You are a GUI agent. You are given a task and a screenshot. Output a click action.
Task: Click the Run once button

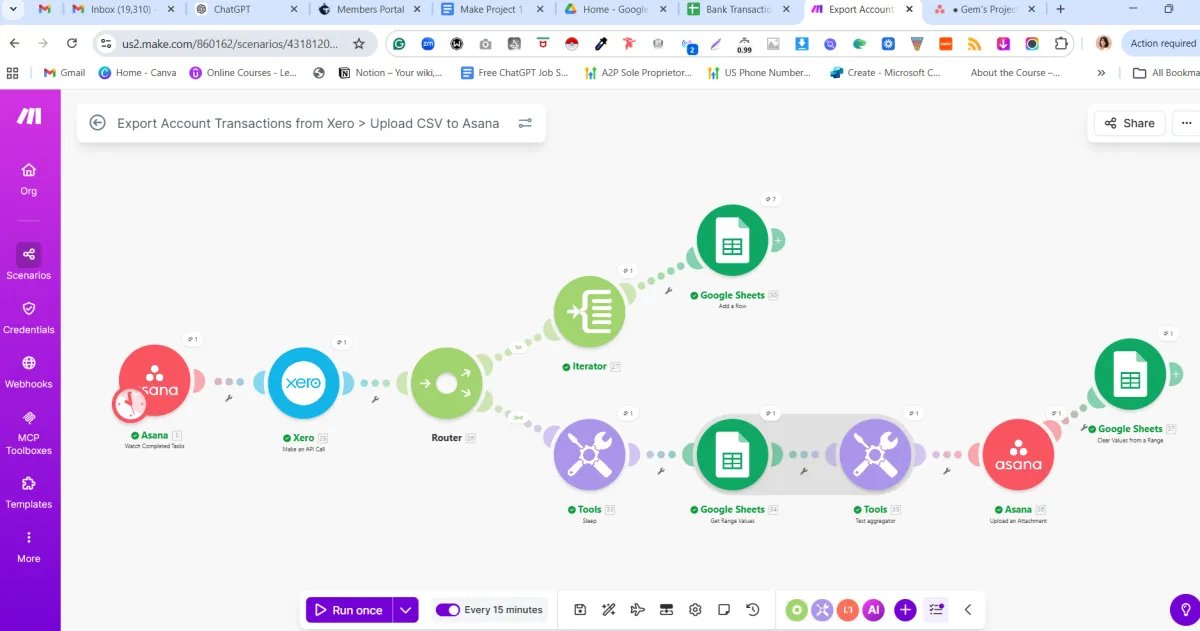pyautogui.click(x=349, y=609)
